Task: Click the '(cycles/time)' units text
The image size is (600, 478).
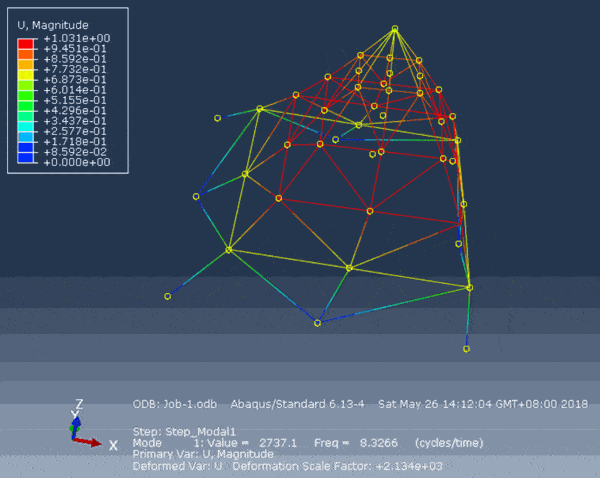Action: [449, 443]
